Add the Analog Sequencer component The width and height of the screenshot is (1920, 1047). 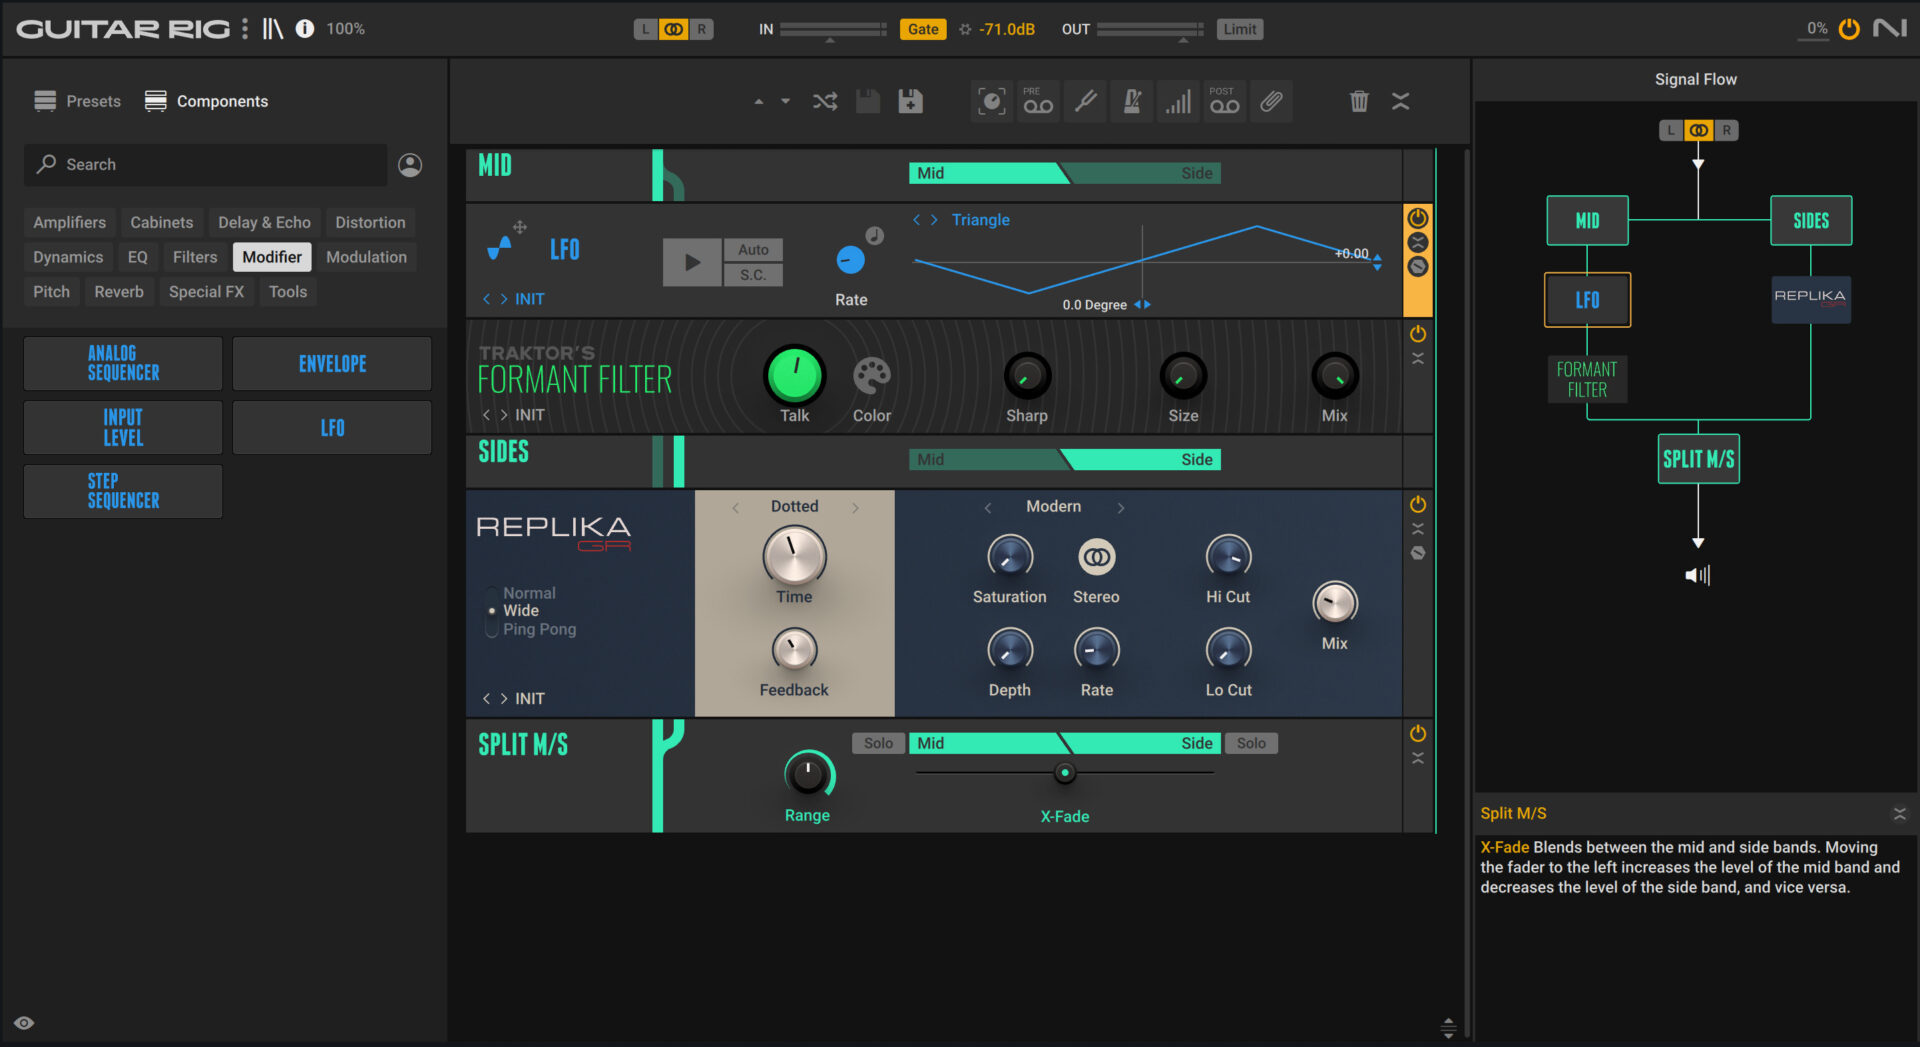[123, 363]
